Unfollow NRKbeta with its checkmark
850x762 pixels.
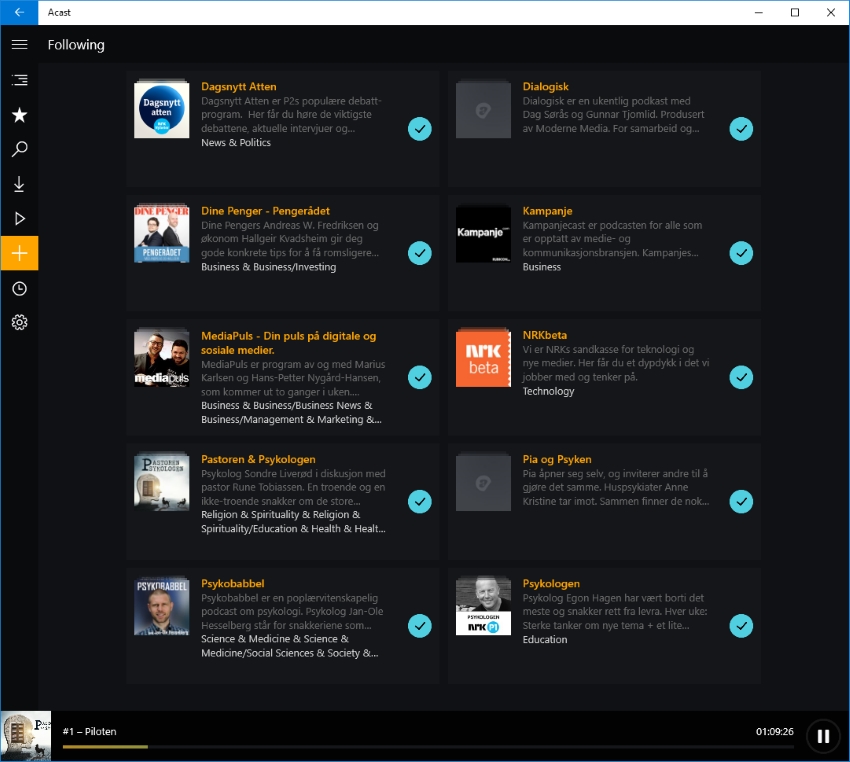741,377
